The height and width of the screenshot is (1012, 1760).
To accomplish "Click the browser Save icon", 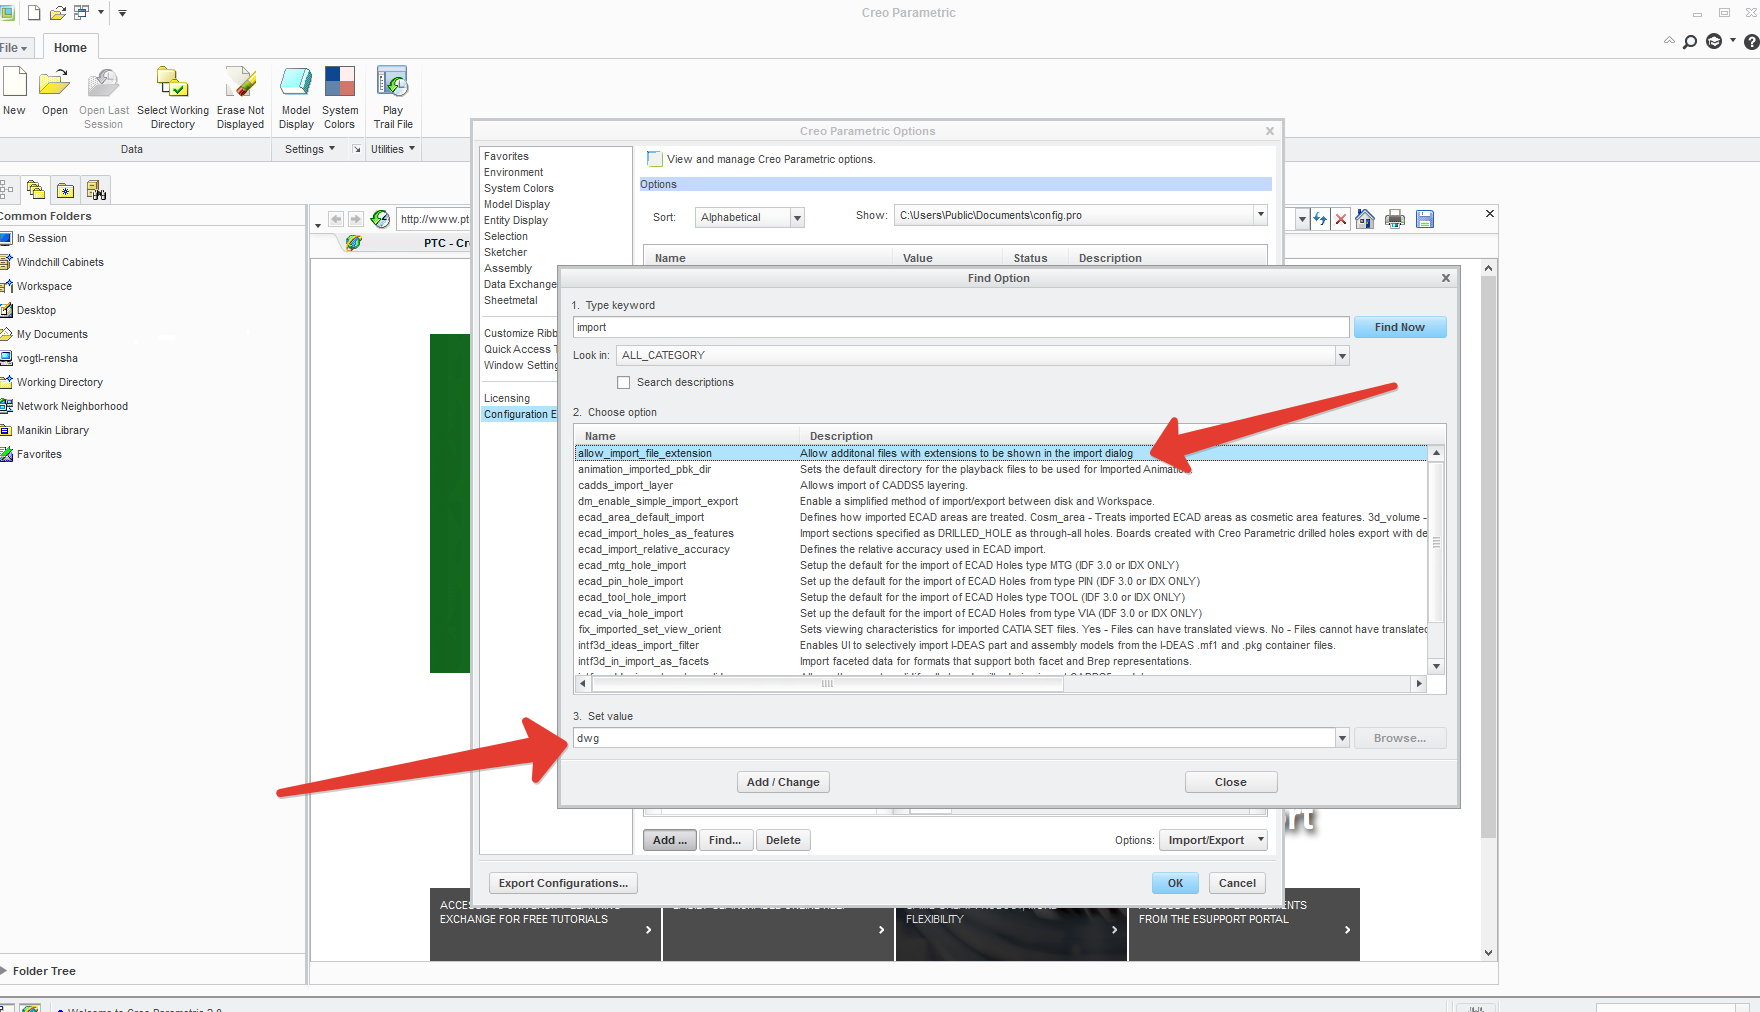I will coord(1425,219).
